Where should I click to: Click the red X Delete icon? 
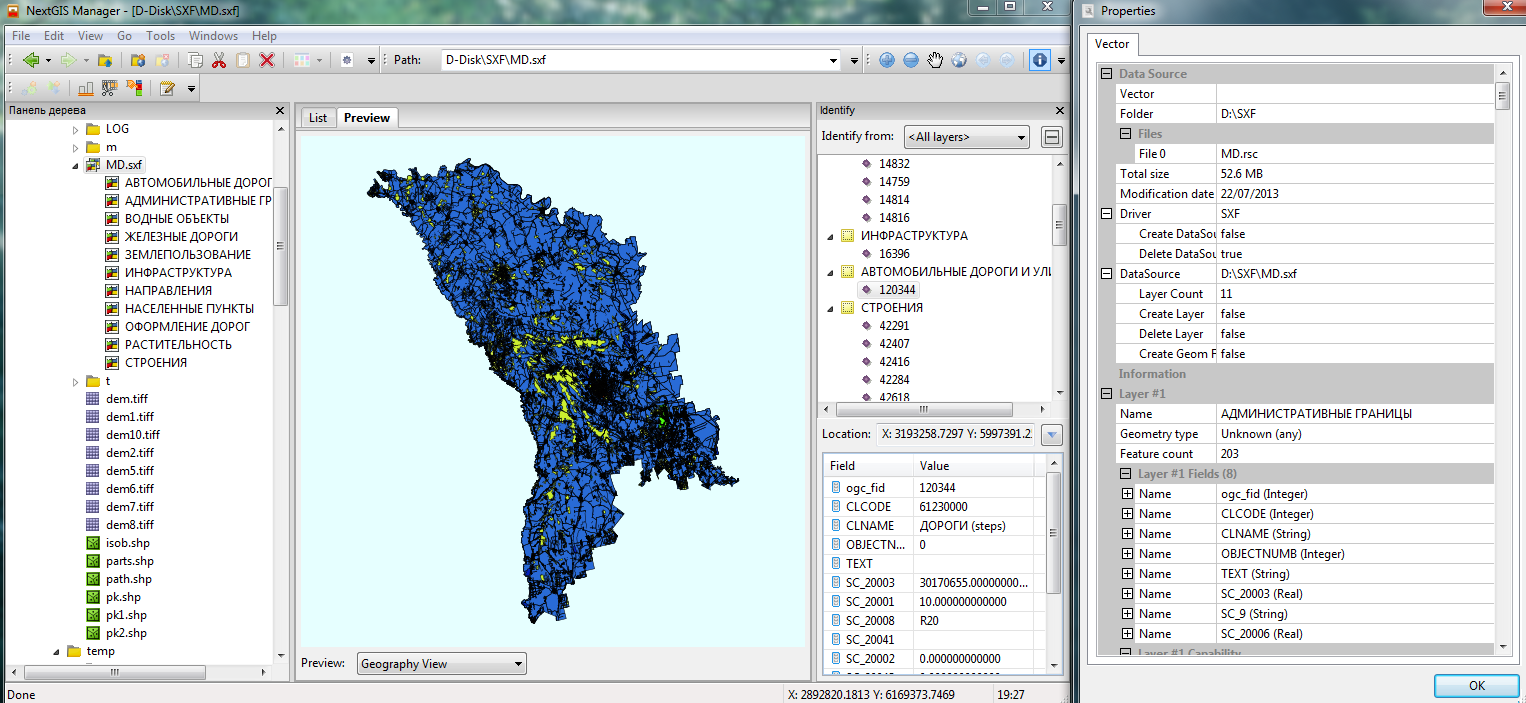click(267, 60)
